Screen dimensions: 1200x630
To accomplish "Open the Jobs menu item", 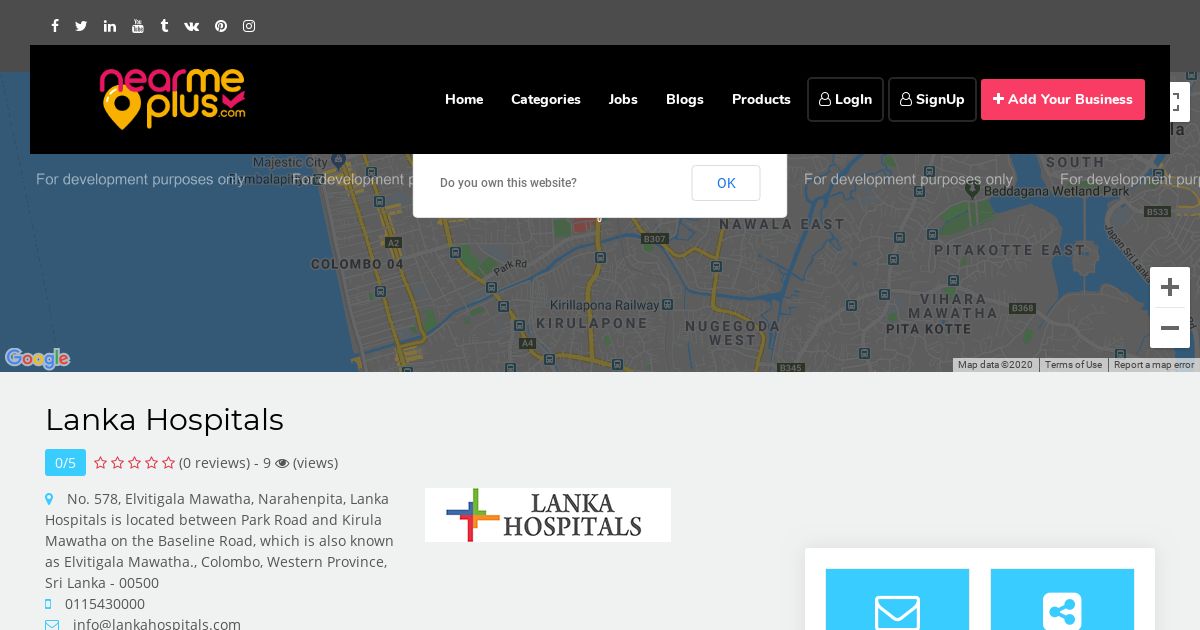I will (x=623, y=99).
